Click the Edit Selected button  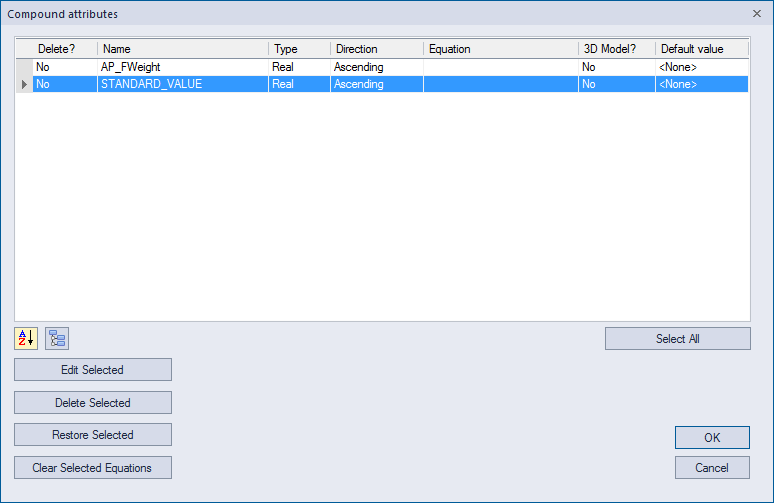point(93,370)
